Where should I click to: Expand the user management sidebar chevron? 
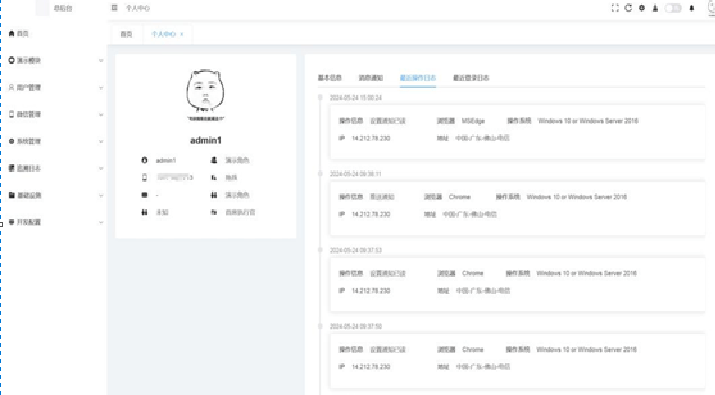101,87
